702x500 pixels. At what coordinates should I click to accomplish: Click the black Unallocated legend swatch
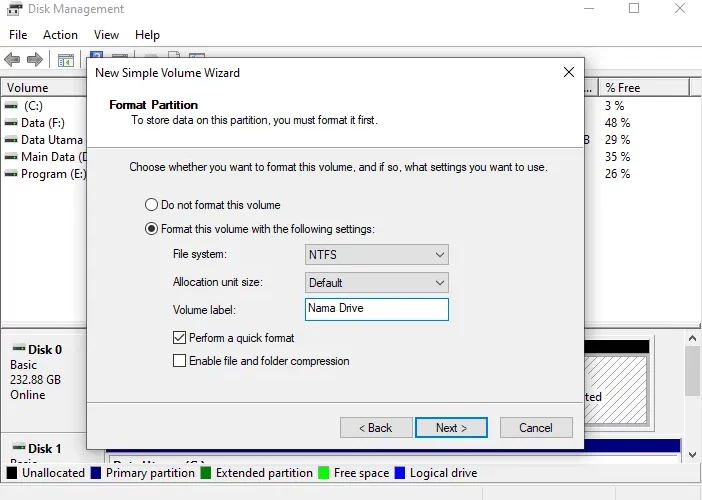point(12,473)
